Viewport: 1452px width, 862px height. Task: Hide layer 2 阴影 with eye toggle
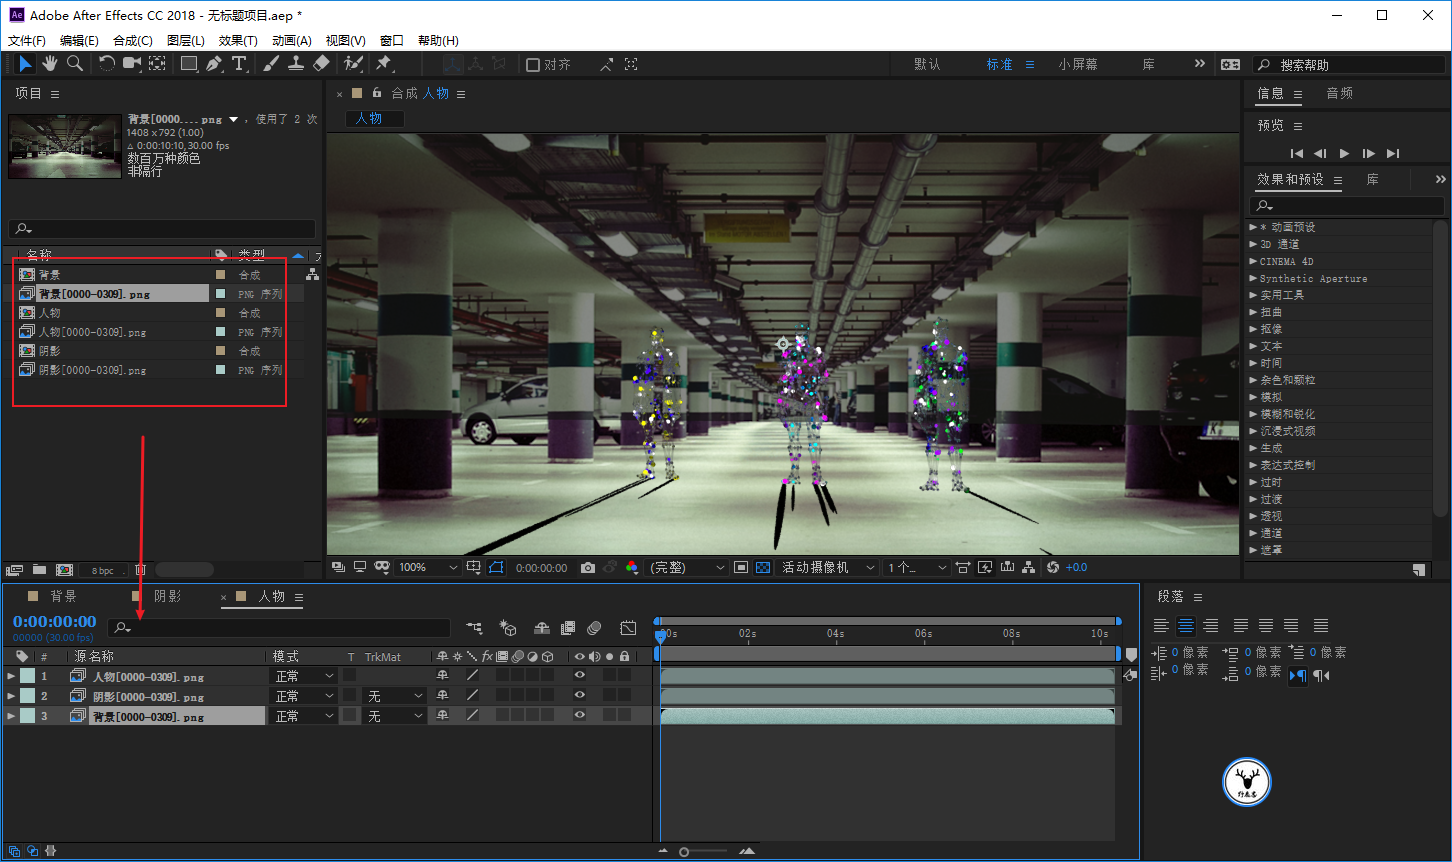click(x=579, y=696)
